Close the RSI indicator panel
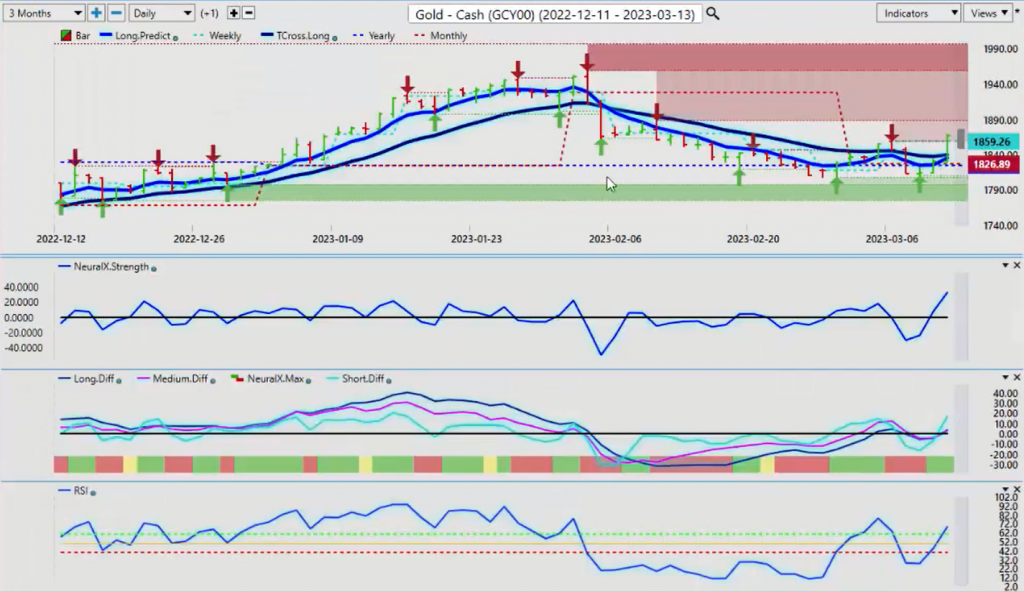The height and width of the screenshot is (592, 1024). tap(1017, 490)
